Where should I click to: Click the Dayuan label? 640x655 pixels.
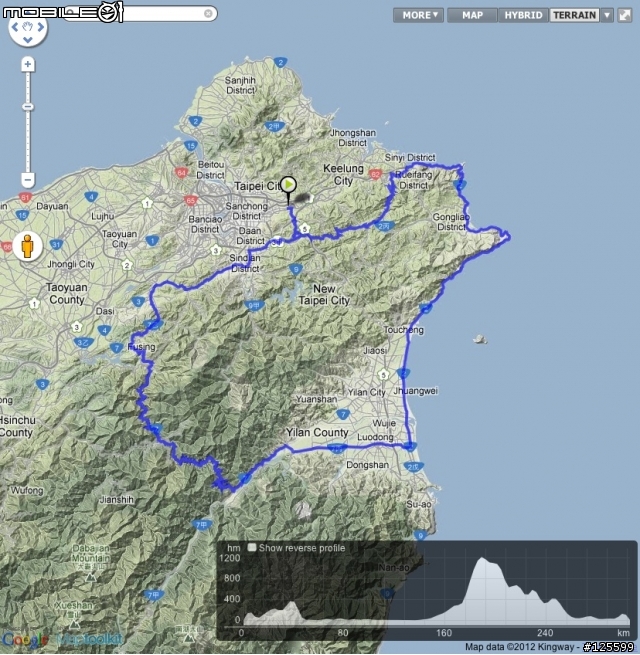coord(52,206)
